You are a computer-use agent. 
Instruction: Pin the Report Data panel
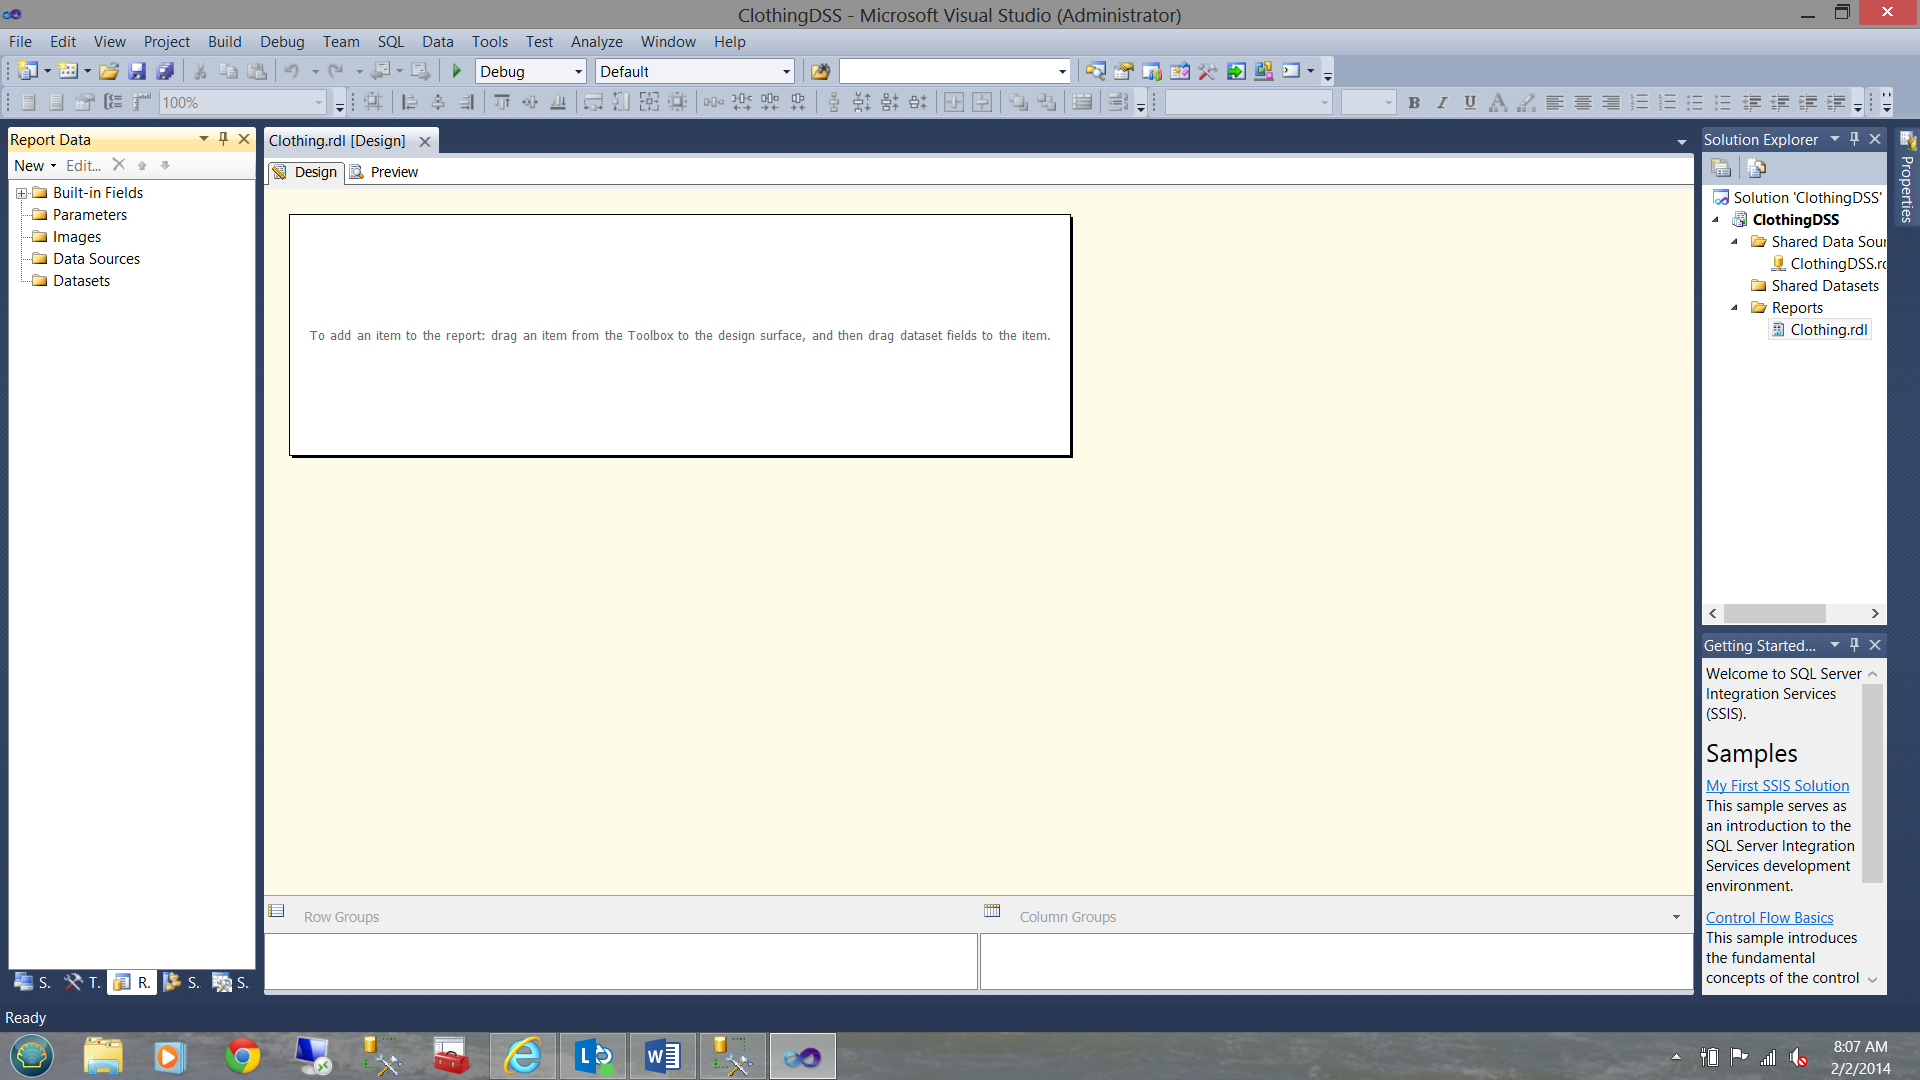point(223,139)
